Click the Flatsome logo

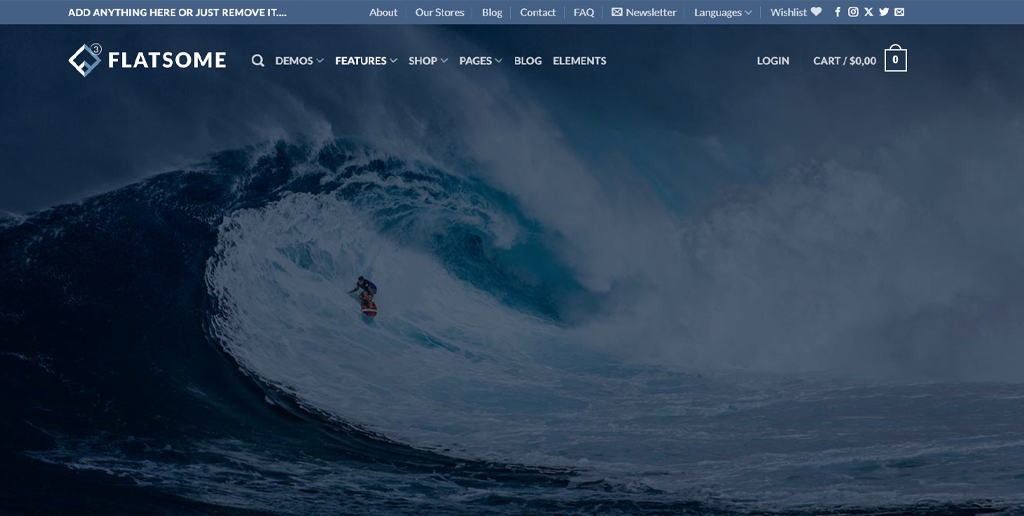(148, 60)
